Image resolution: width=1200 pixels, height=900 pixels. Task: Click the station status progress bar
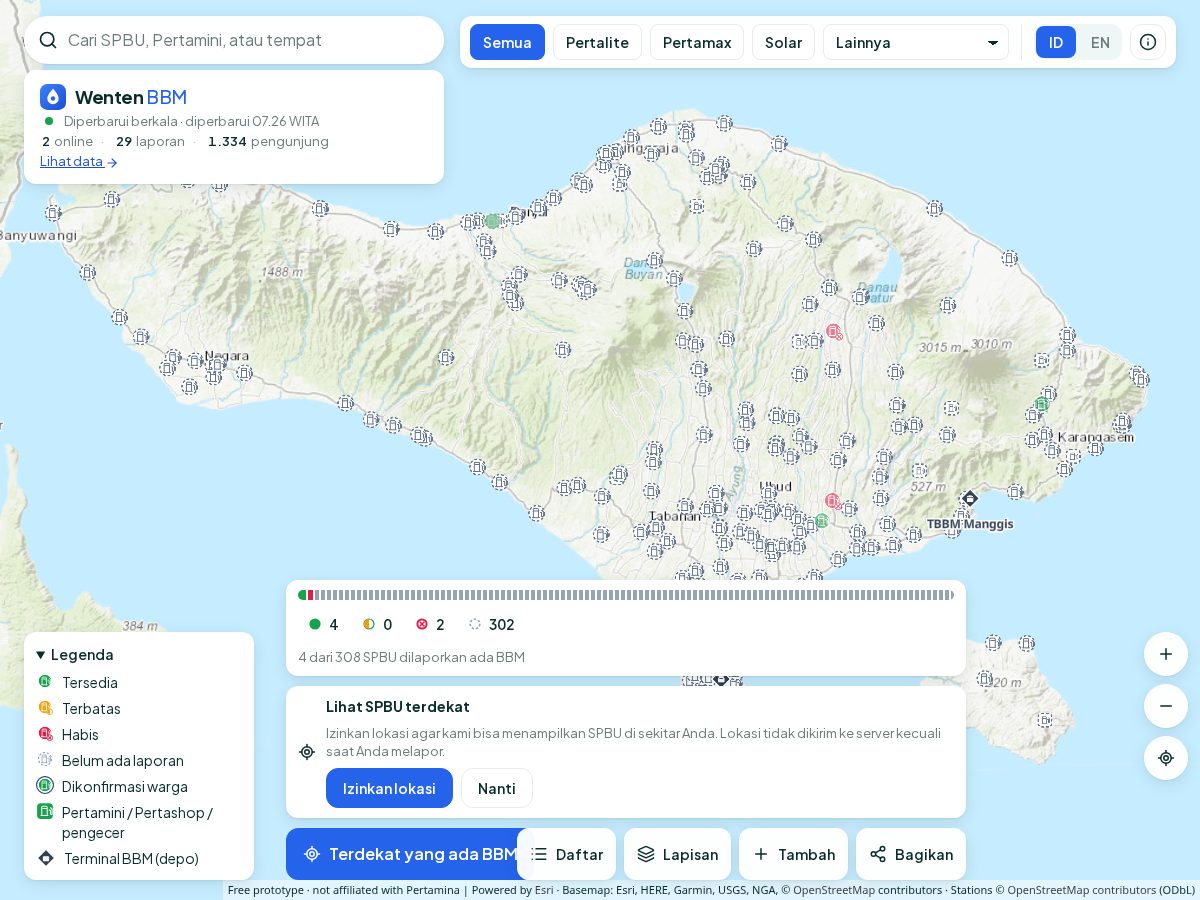[626, 595]
